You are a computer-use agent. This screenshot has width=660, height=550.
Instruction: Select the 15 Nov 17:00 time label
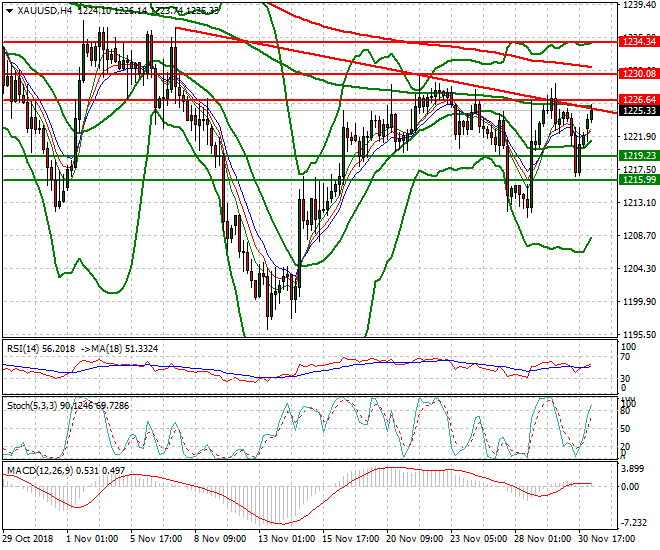[x=350, y=539]
